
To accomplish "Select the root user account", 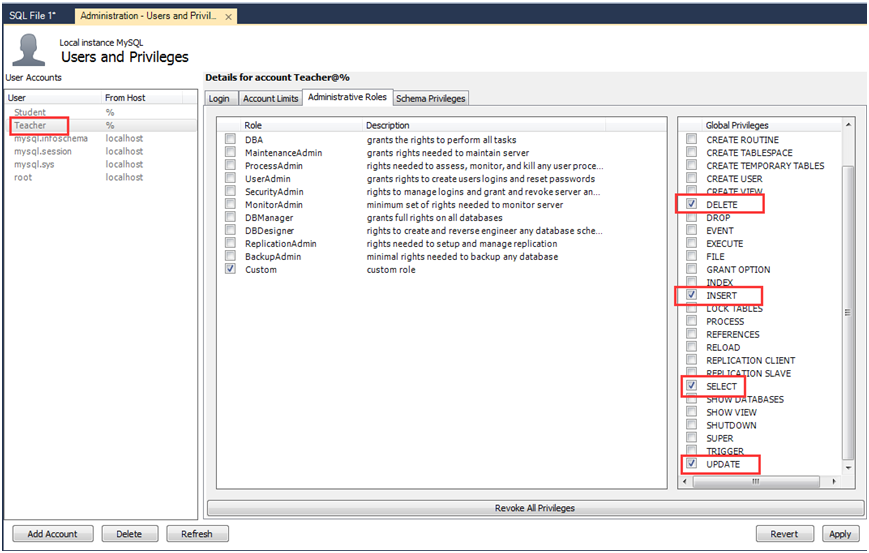I will [x=101, y=177].
